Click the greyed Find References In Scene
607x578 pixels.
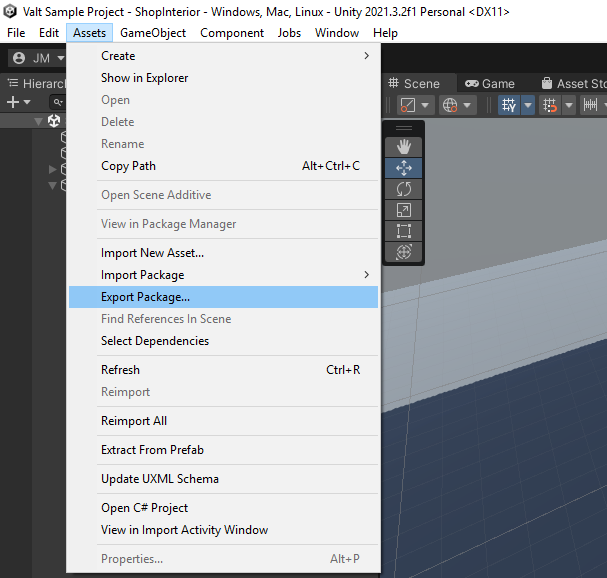point(223,319)
